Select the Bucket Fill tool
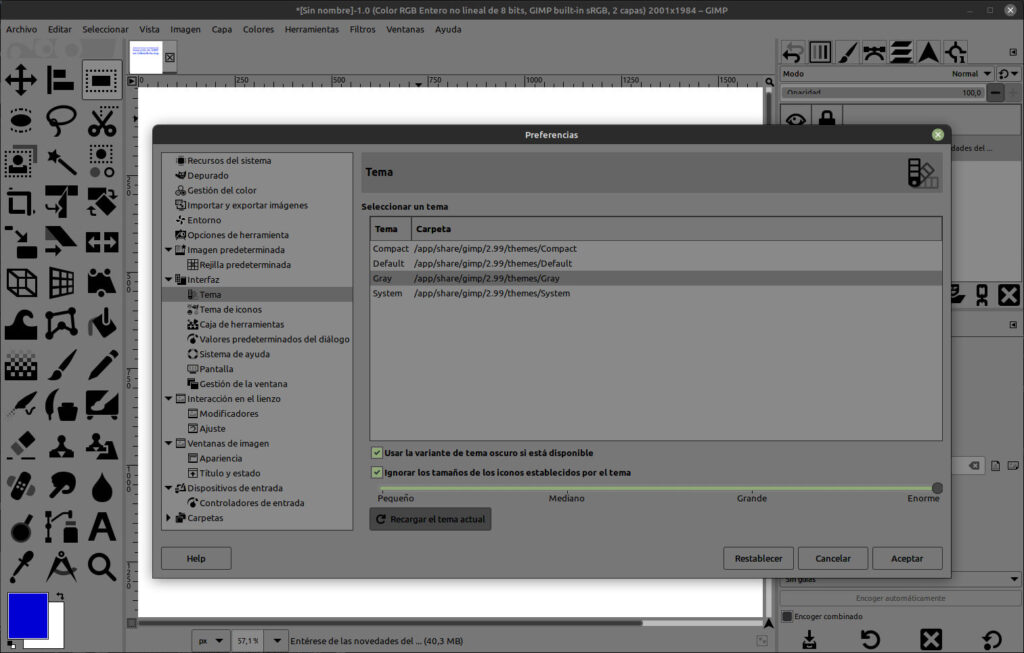The width and height of the screenshot is (1024, 653). [x=102, y=323]
